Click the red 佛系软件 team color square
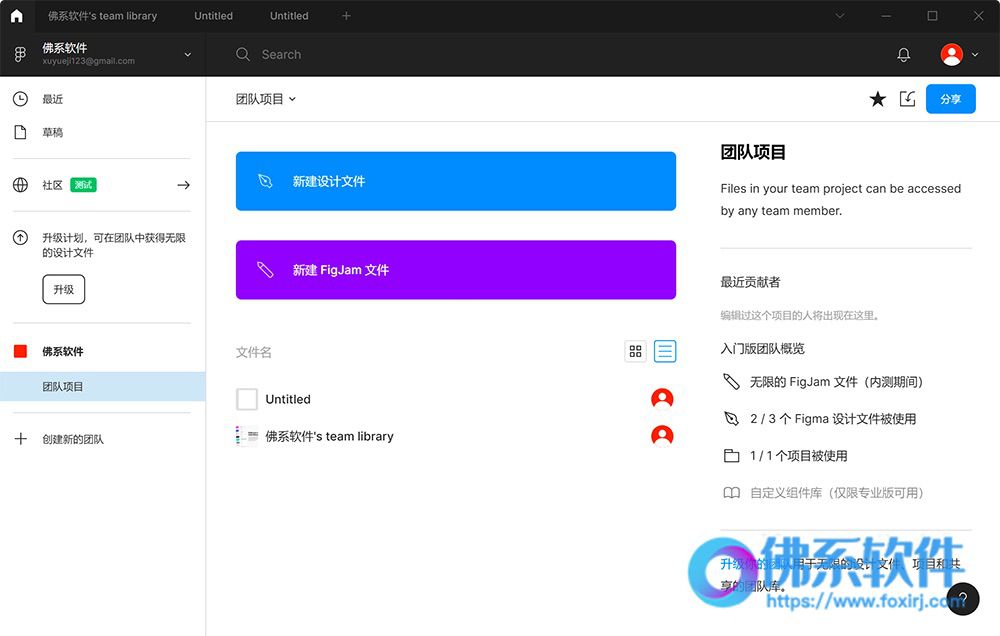Image resolution: width=1000 pixels, height=636 pixels. [x=20, y=351]
